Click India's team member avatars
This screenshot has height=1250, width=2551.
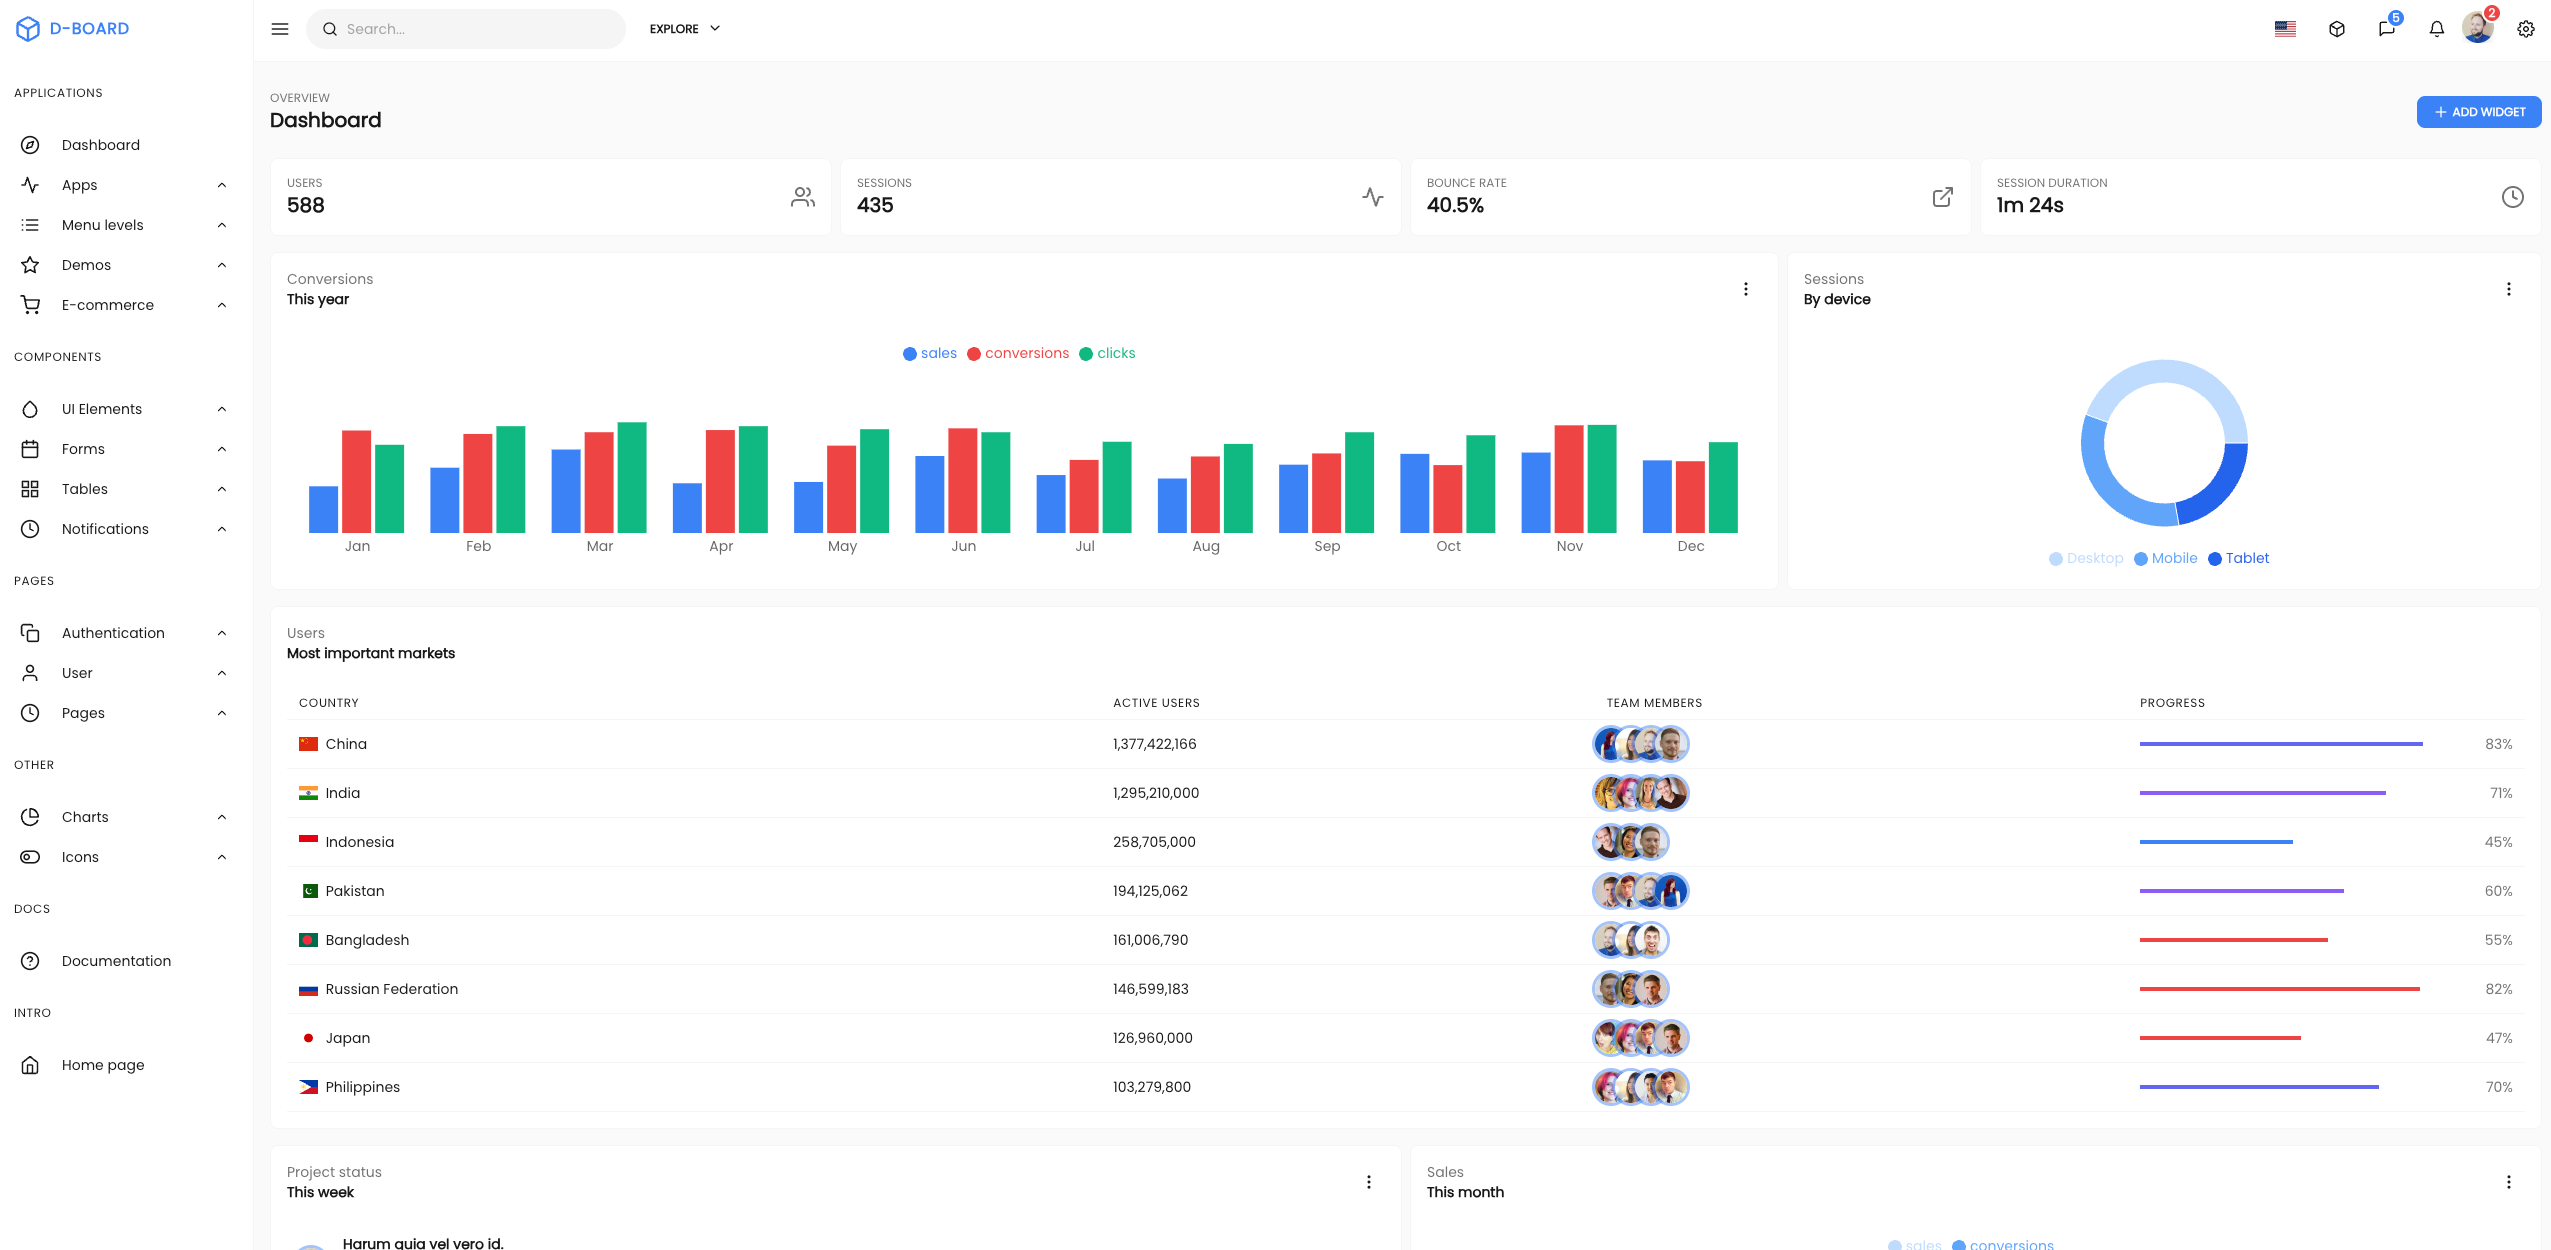pos(1640,793)
